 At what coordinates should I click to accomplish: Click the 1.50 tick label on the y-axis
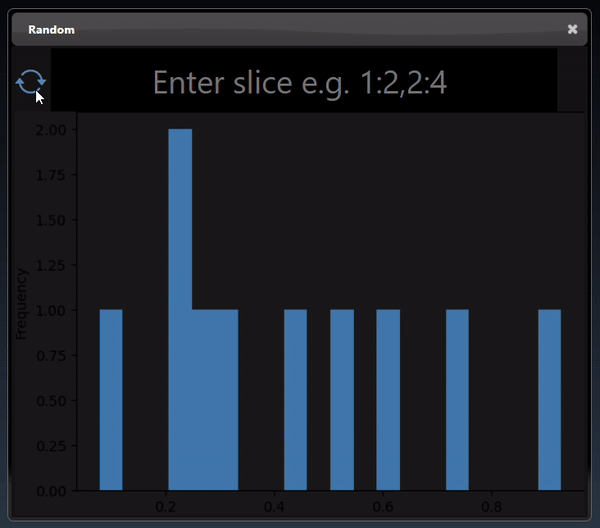[51, 220]
